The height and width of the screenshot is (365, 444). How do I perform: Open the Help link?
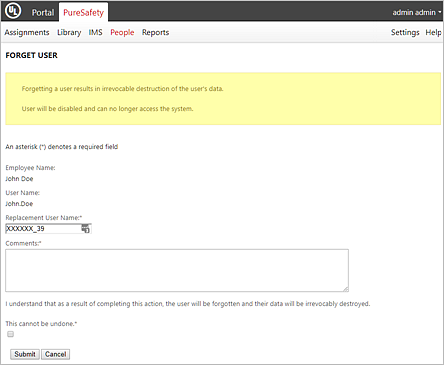pyautogui.click(x=433, y=32)
